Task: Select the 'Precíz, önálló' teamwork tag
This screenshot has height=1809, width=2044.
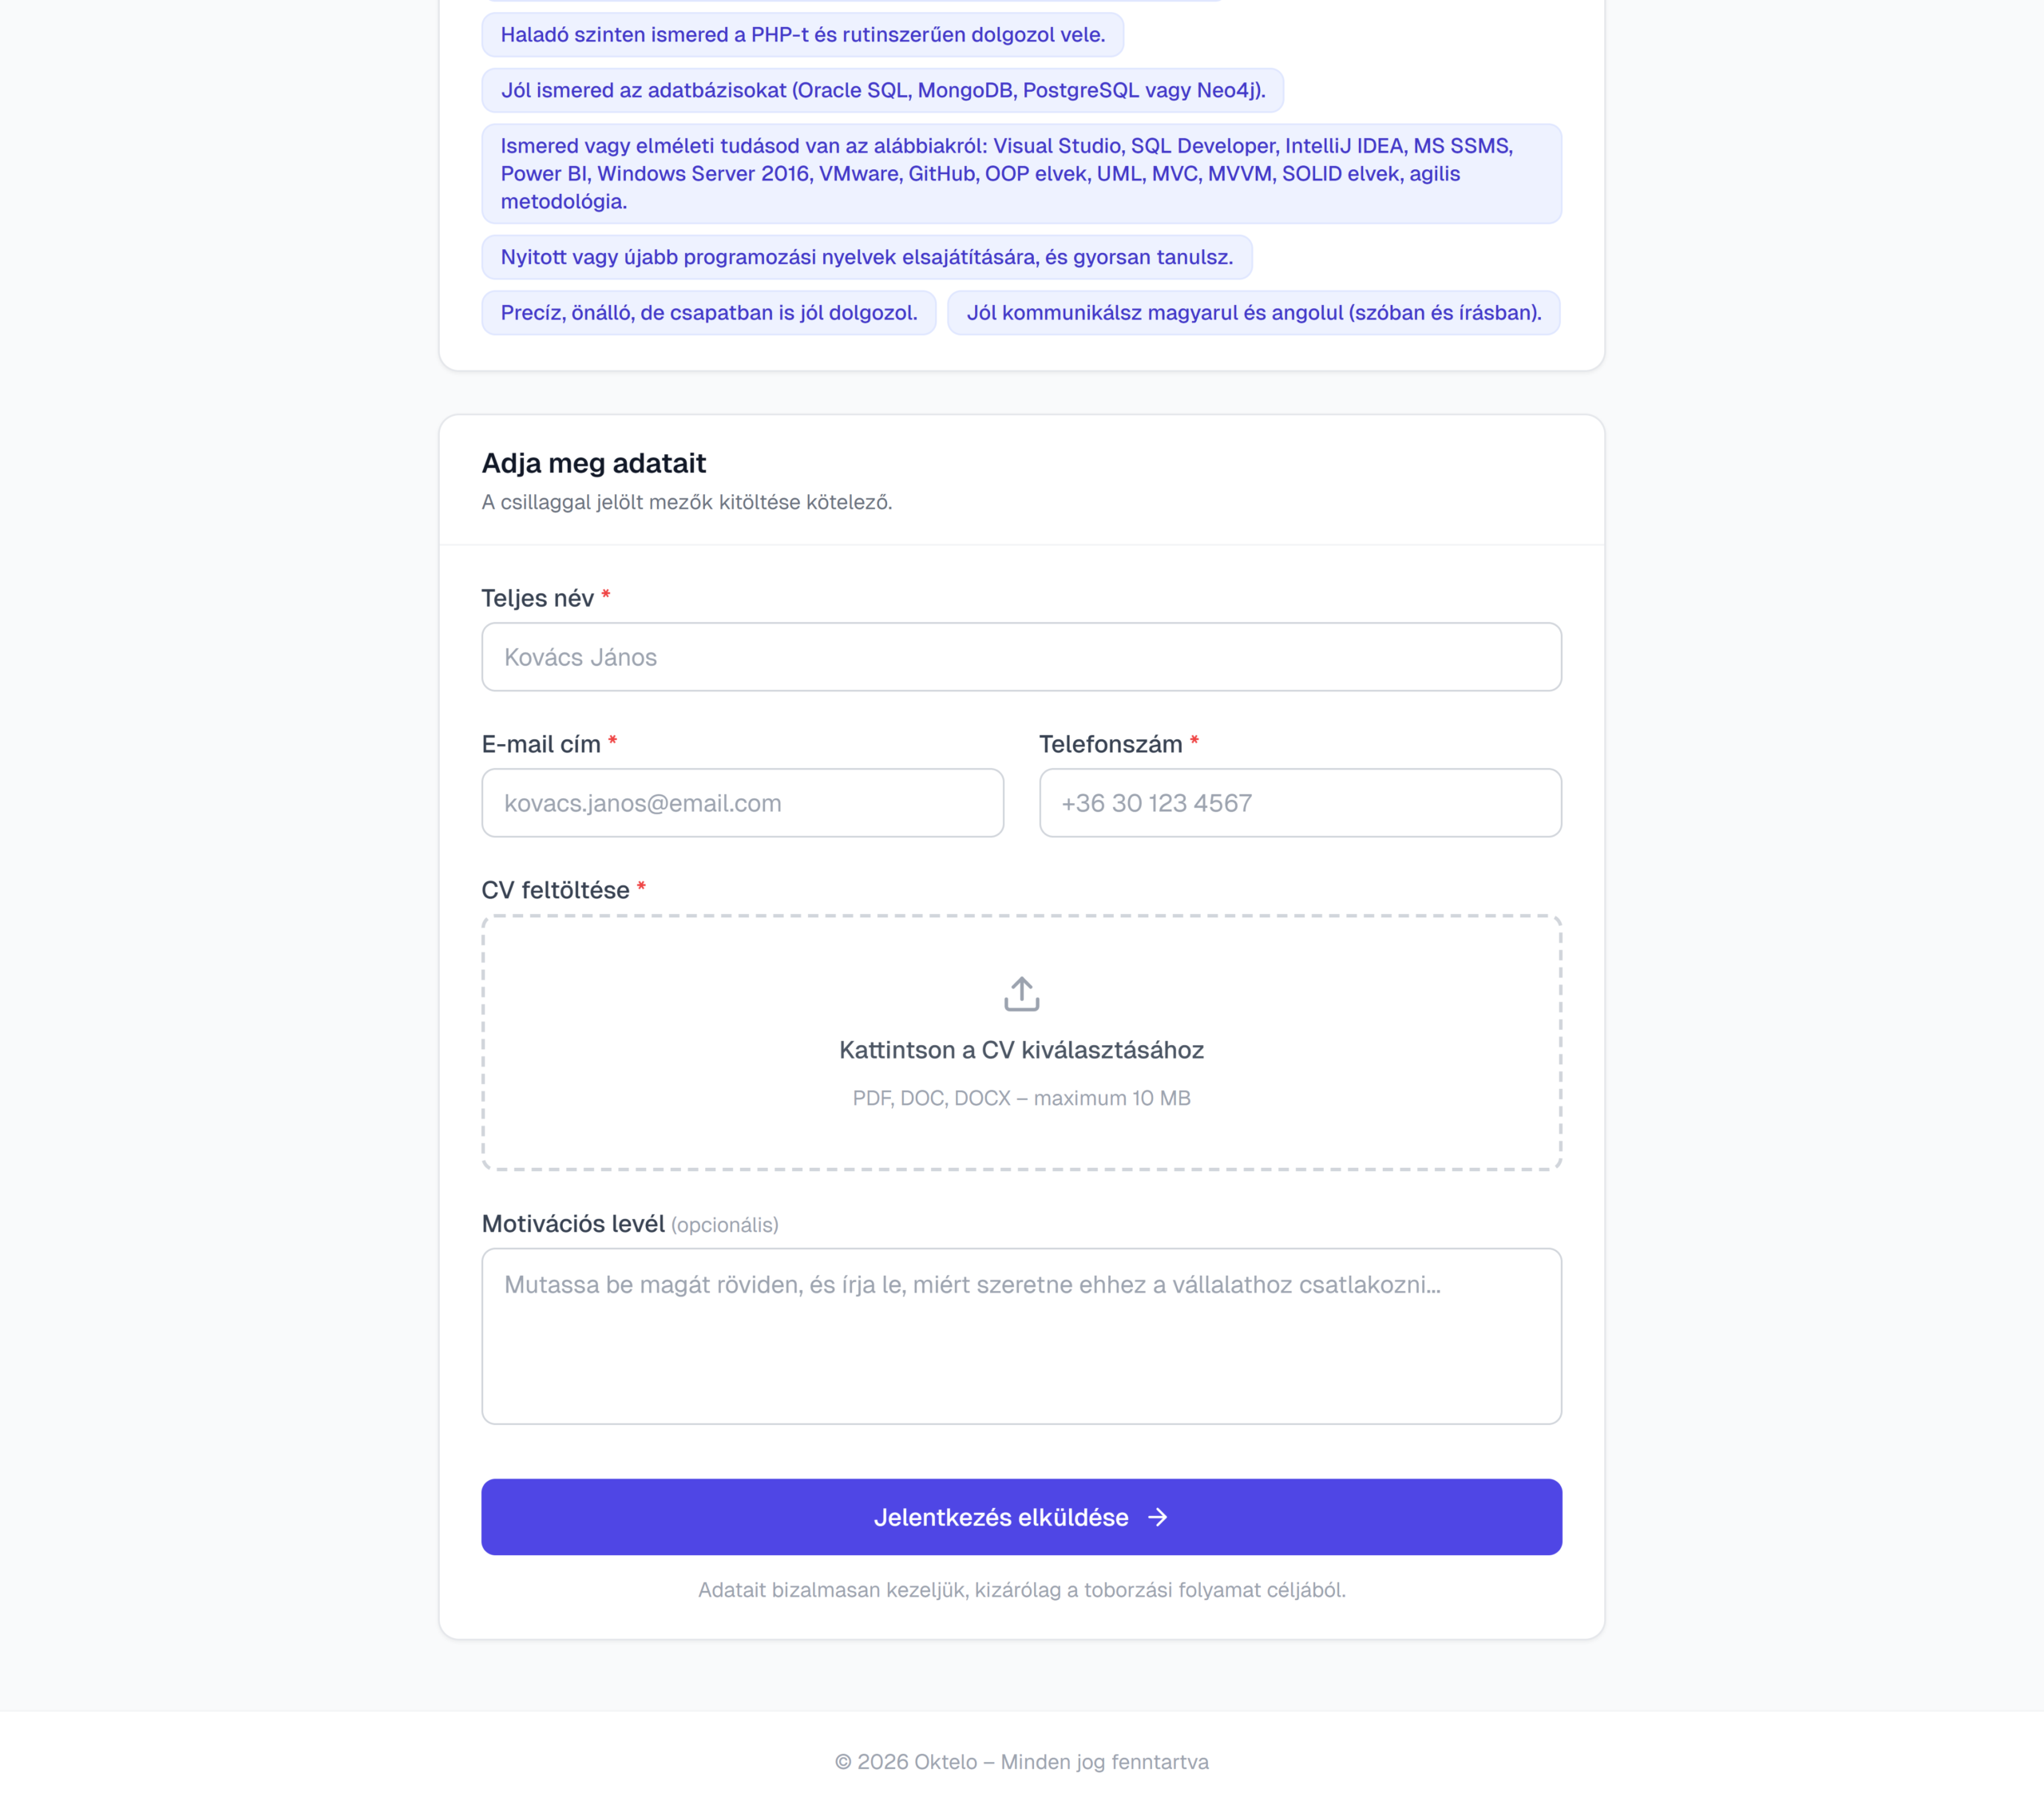Action: pyautogui.click(x=708, y=313)
